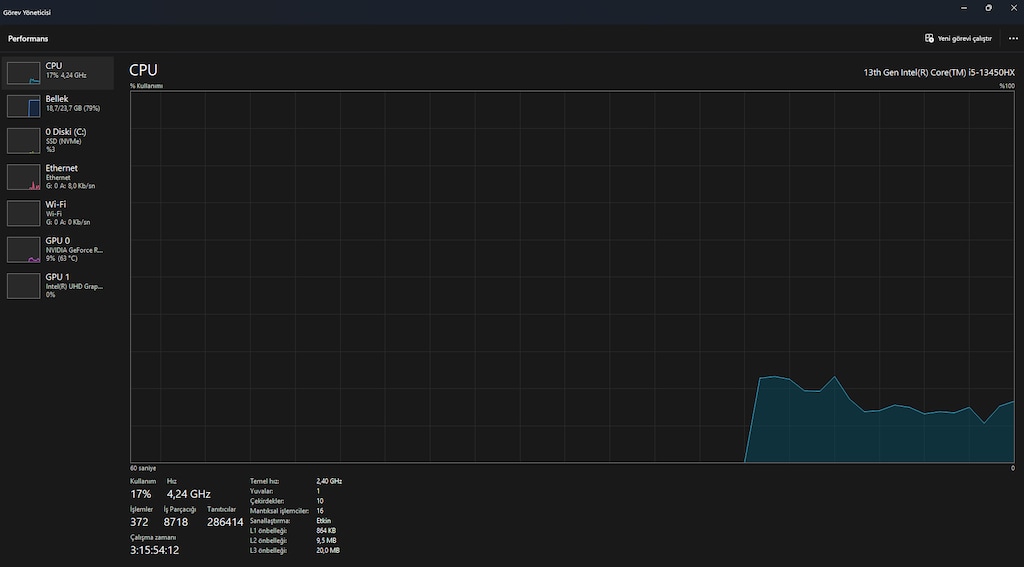Click the Ethernet mini graph thumbnail
Viewport: 1024px width, 567px height.
pos(24,177)
